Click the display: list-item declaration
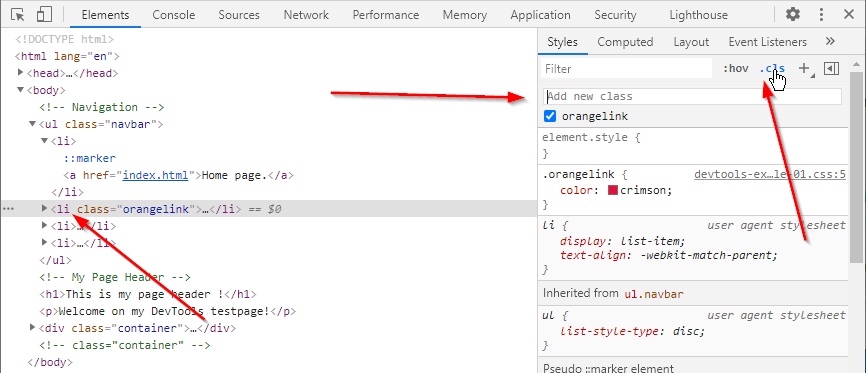This screenshot has height=373, width=866. point(622,241)
